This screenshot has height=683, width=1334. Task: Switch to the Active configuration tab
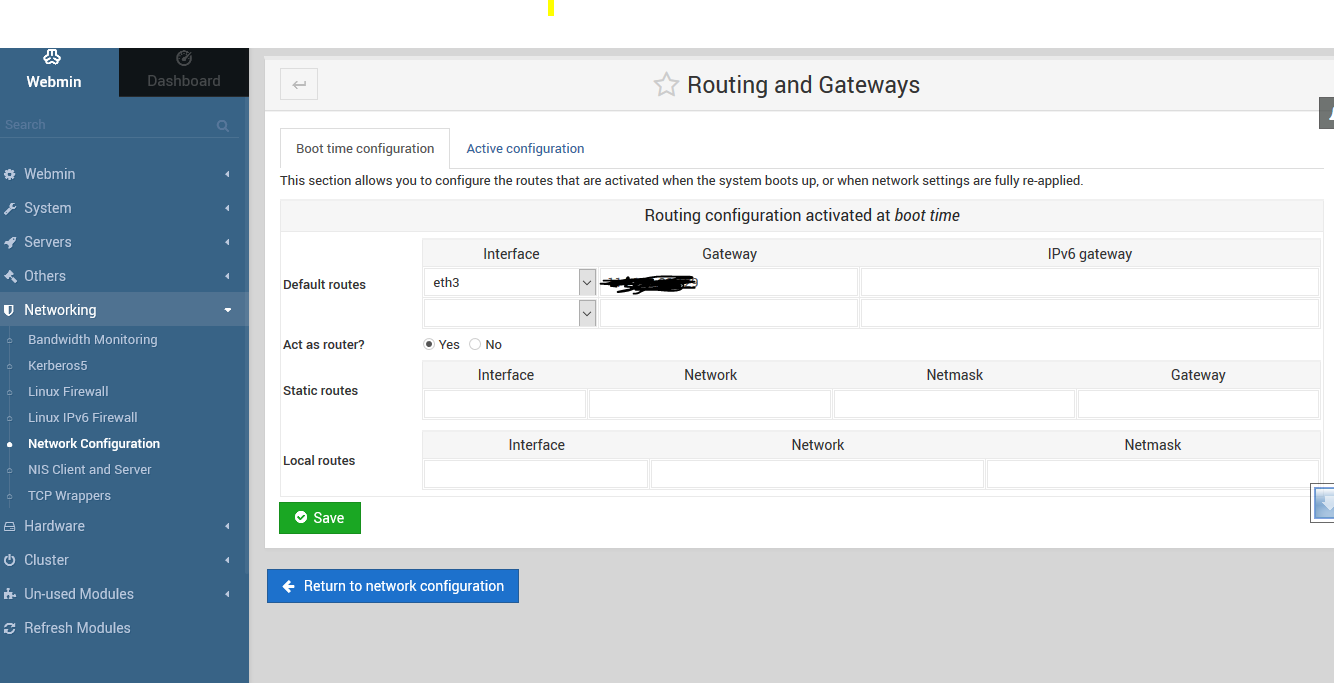pyautogui.click(x=525, y=148)
